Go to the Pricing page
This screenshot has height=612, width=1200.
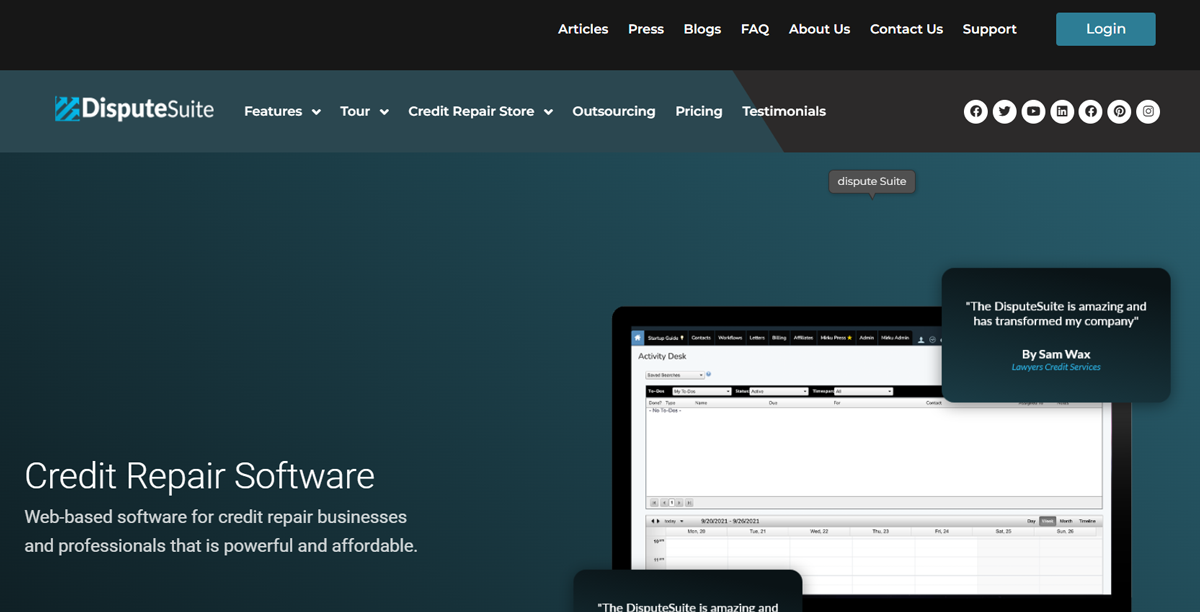tap(699, 111)
